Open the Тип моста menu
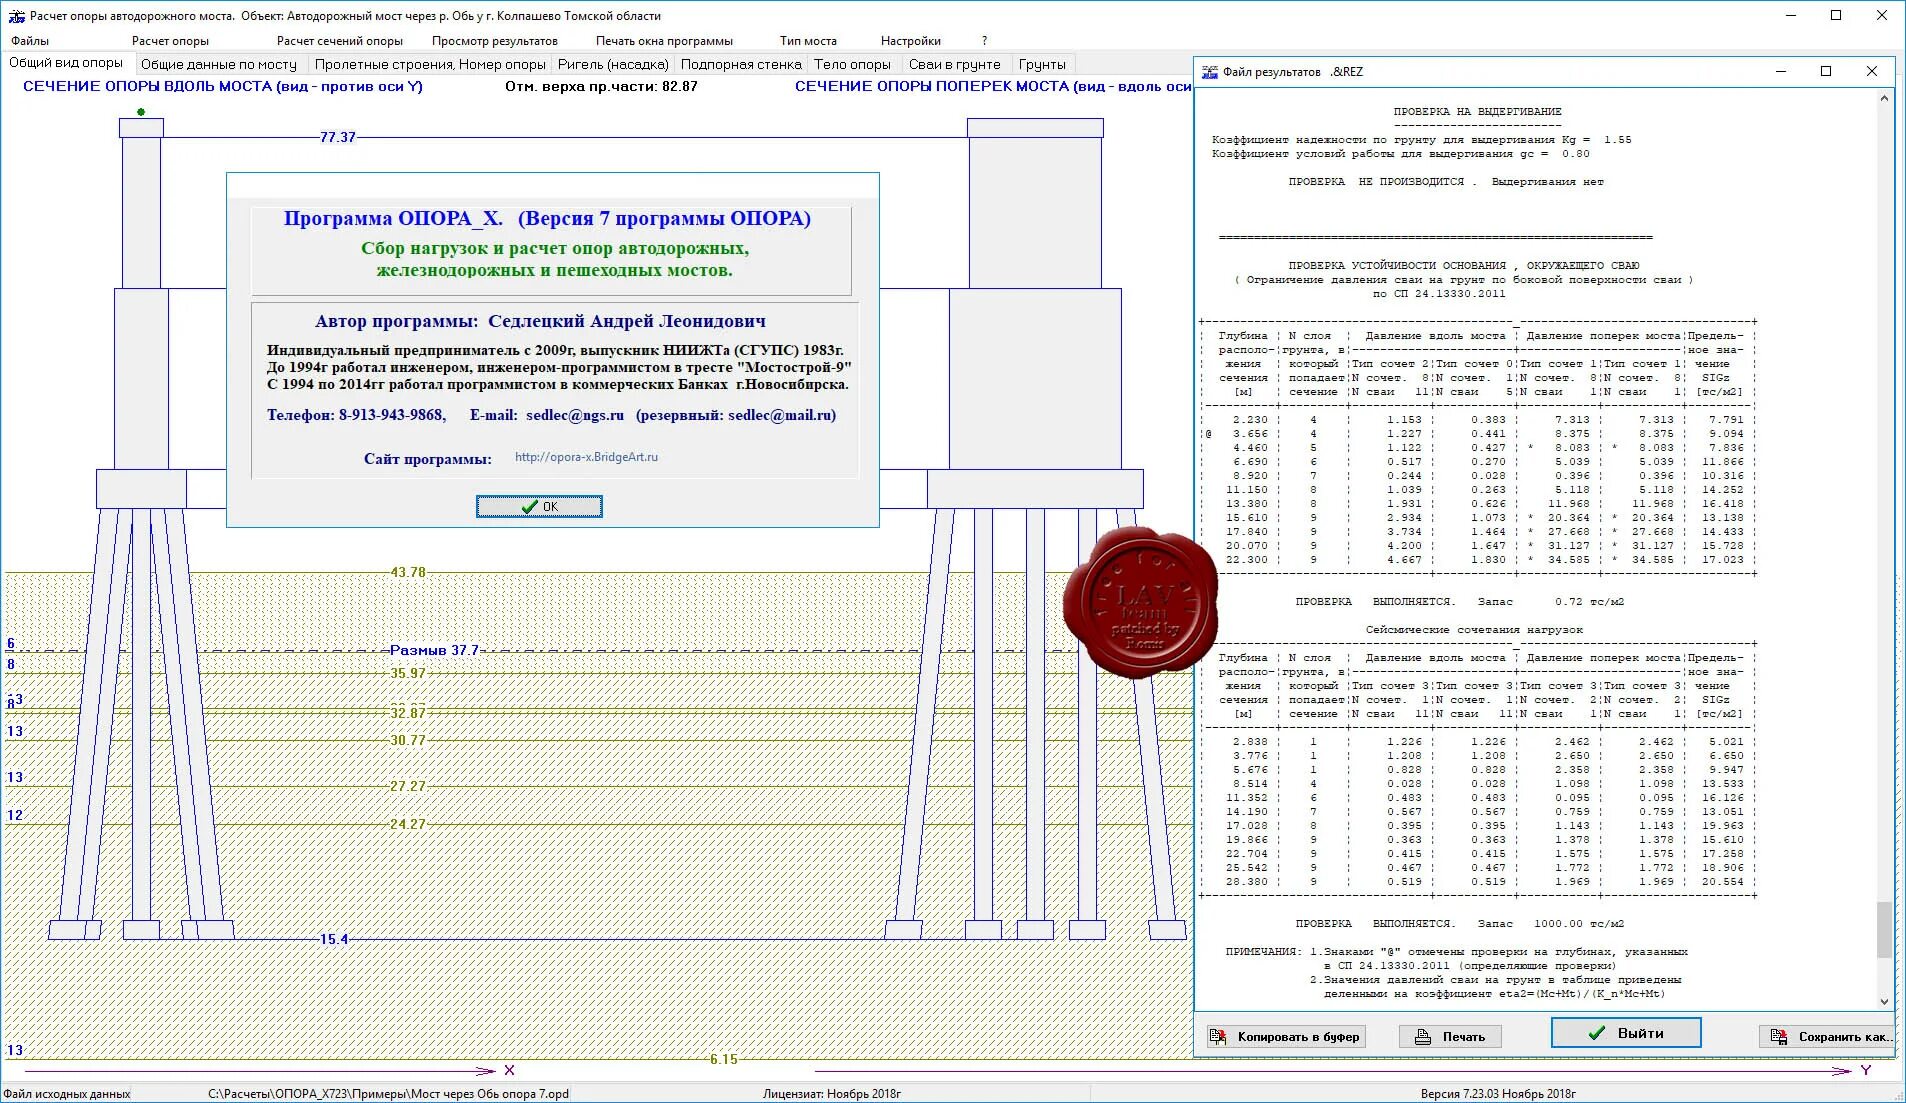1906x1103 pixels. tap(808, 41)
